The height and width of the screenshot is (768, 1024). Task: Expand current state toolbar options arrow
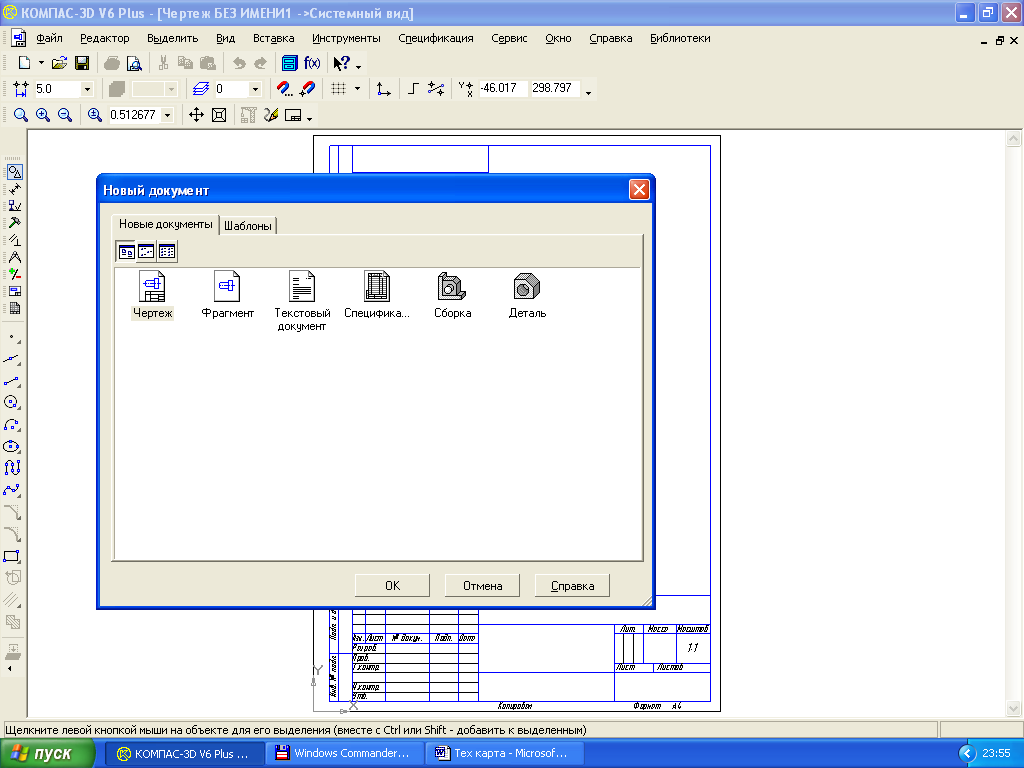point(588,93)
